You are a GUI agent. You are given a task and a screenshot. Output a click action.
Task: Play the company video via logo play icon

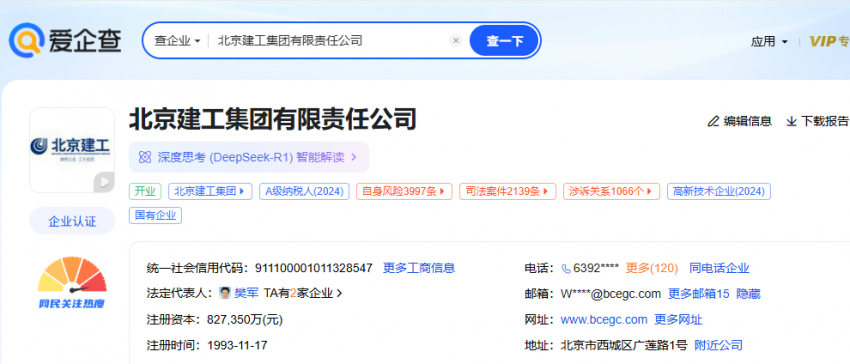[x=104, y=182]
